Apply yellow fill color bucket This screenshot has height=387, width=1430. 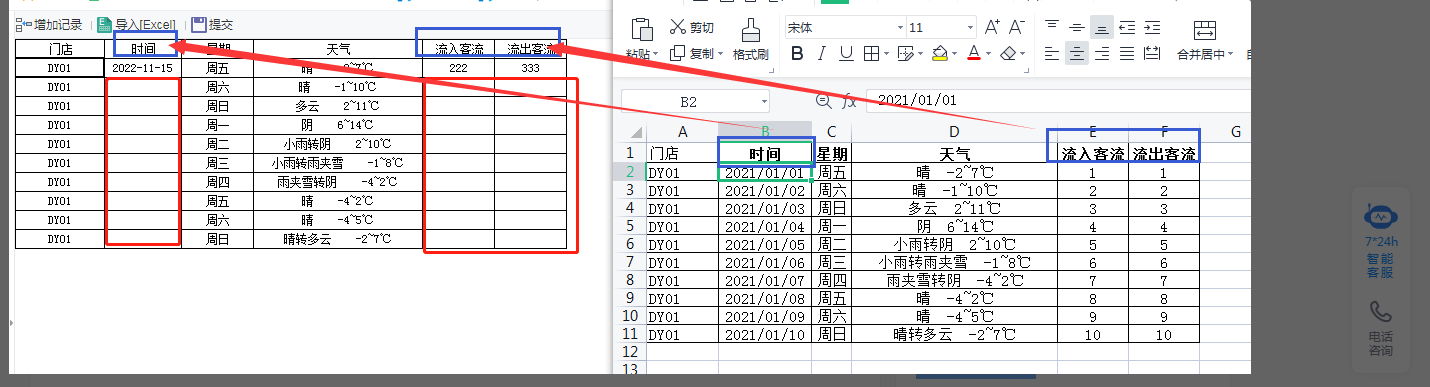click(939, 53)
